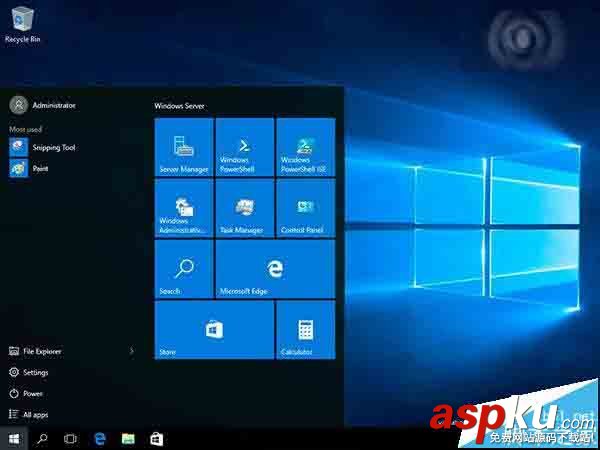This screenshot has width=600, height=450.
Task: Click the taskbar search magnifier icon
Action: tap(42, 439)
